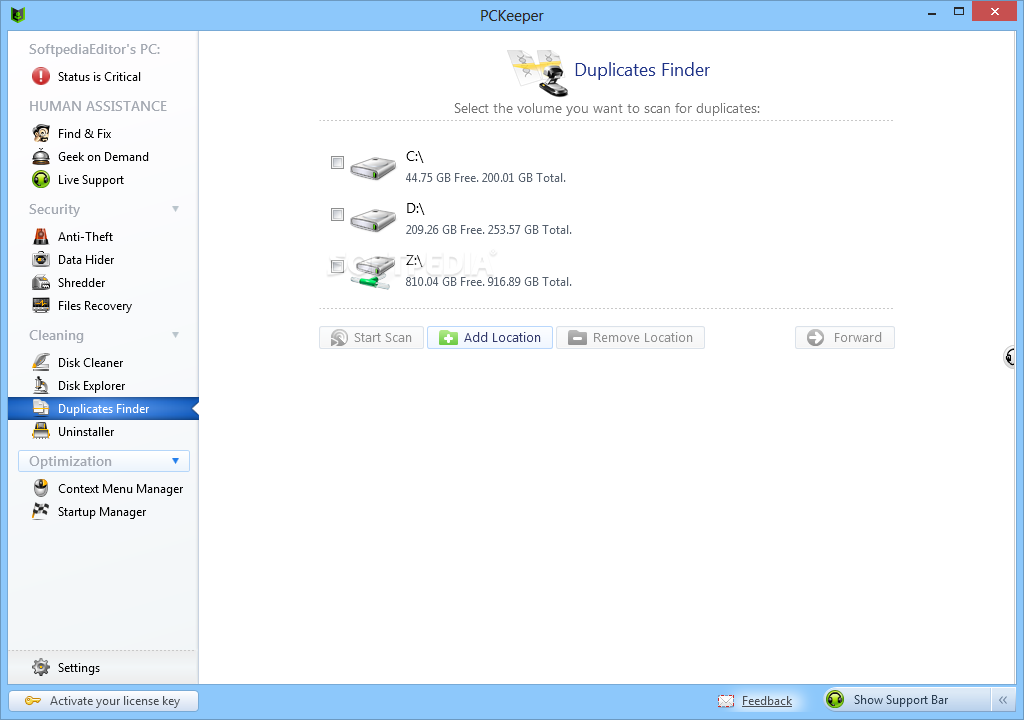Click the Remove Location button
Screen dimensions: 1024x720
[630, 338]
